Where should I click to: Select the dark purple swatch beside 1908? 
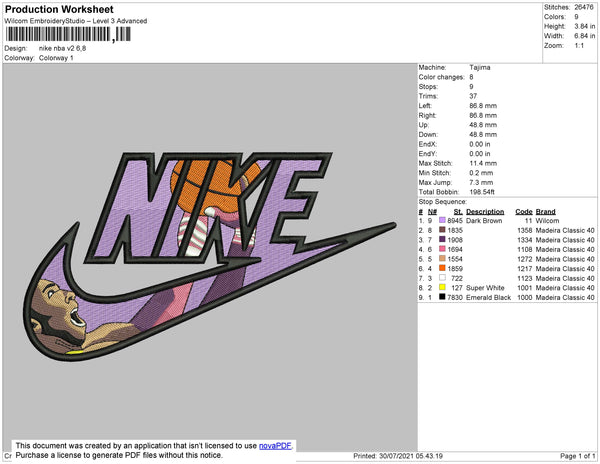click(x=442, y=240)
